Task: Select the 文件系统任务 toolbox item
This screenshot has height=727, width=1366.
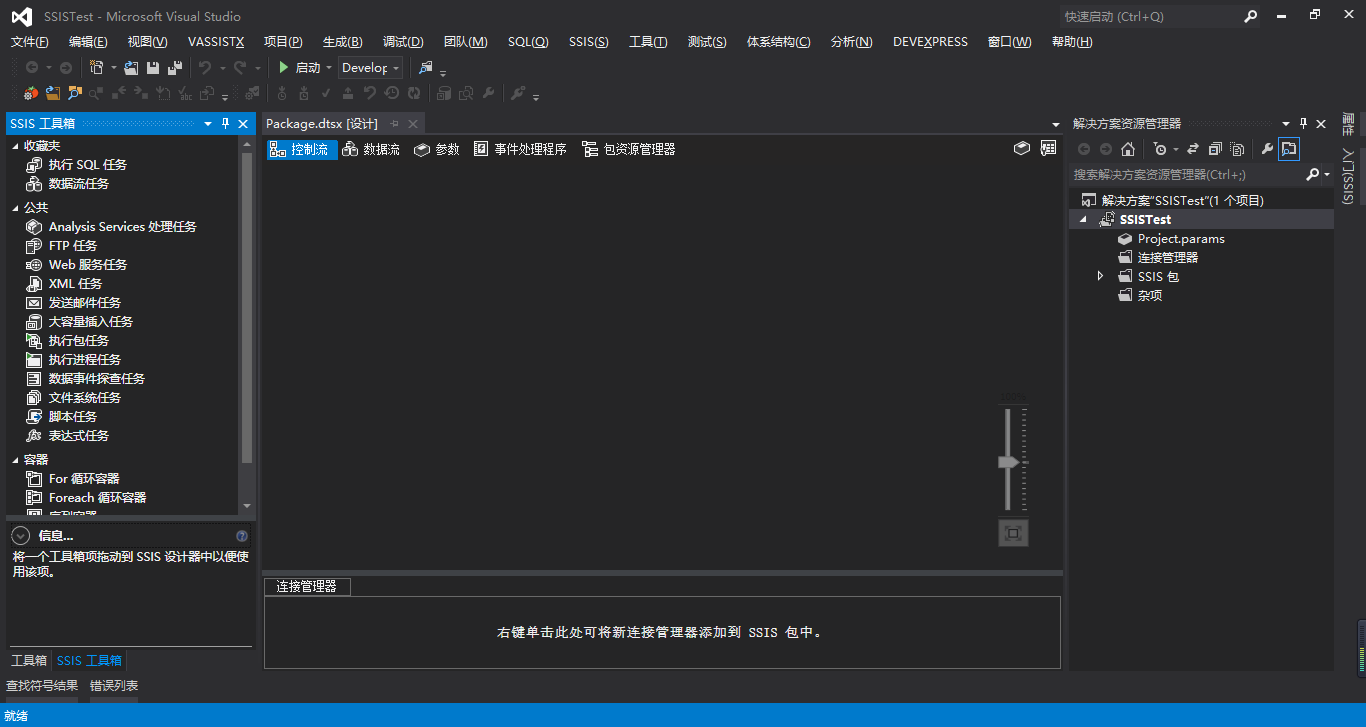Action: pos(73,398)
